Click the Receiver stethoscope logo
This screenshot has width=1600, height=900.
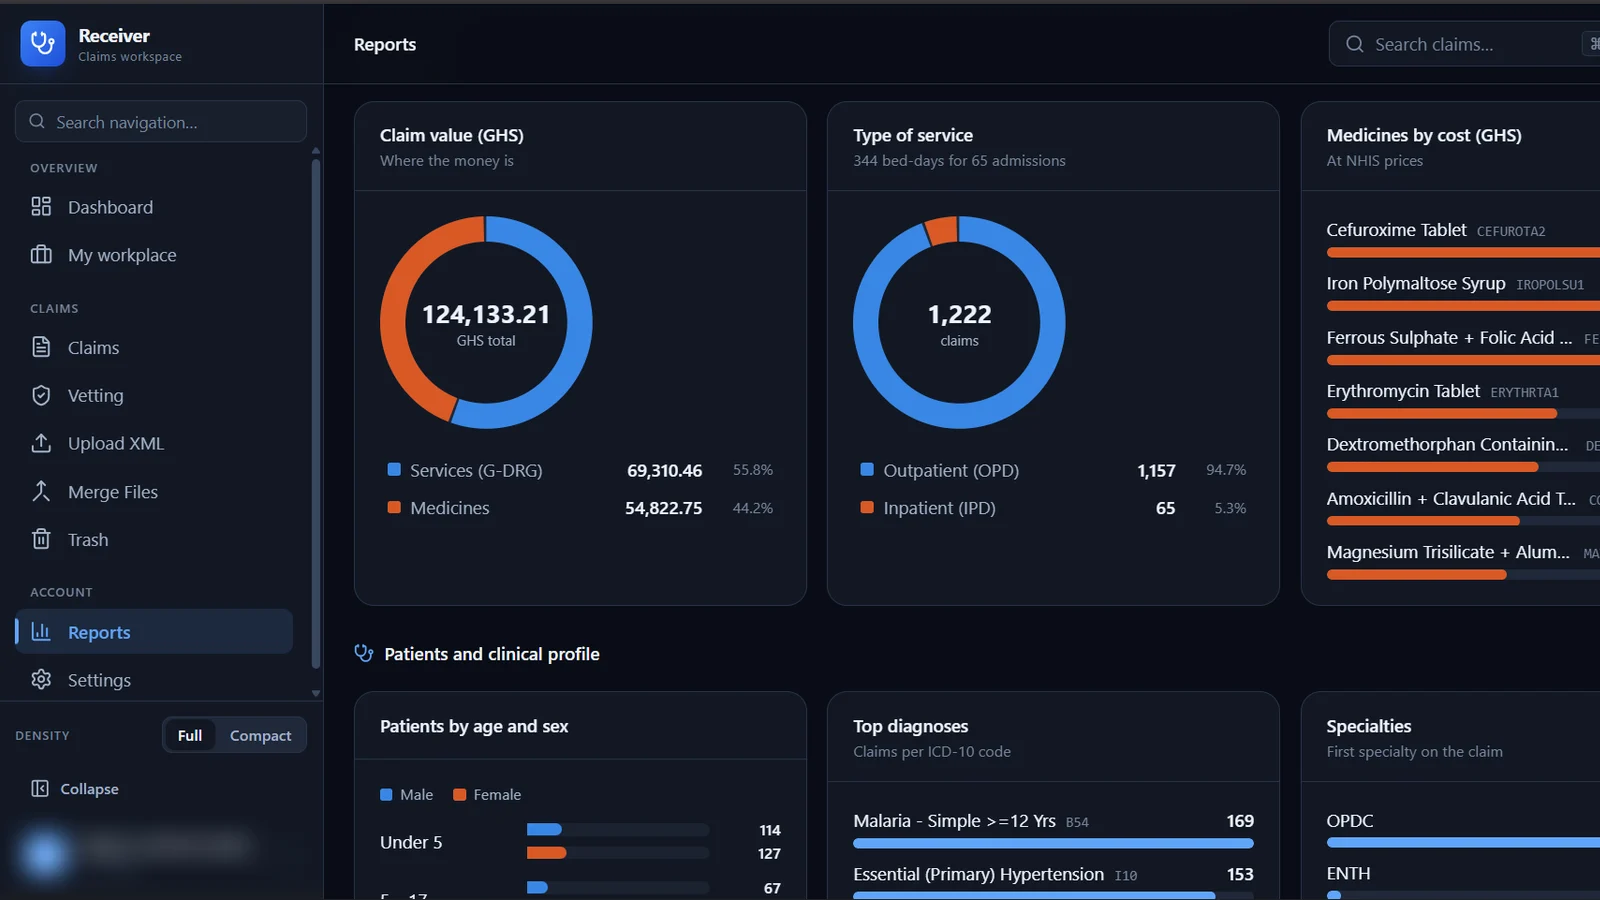(43, 44)
